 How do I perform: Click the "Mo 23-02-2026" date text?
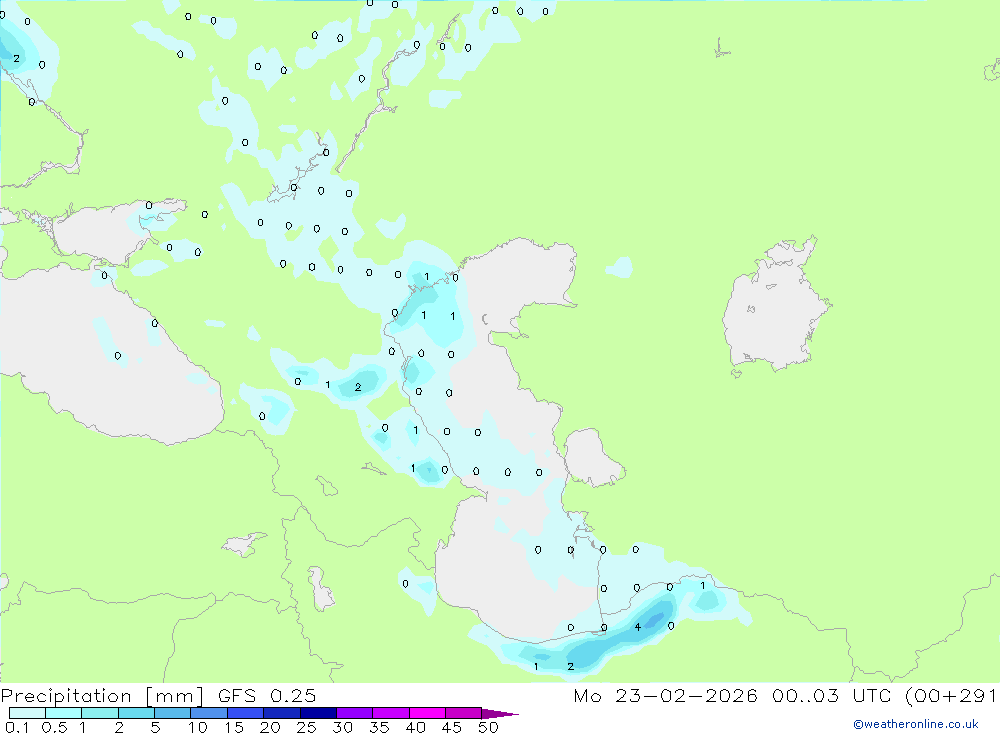pyautogui.click(x=665, y=695)
